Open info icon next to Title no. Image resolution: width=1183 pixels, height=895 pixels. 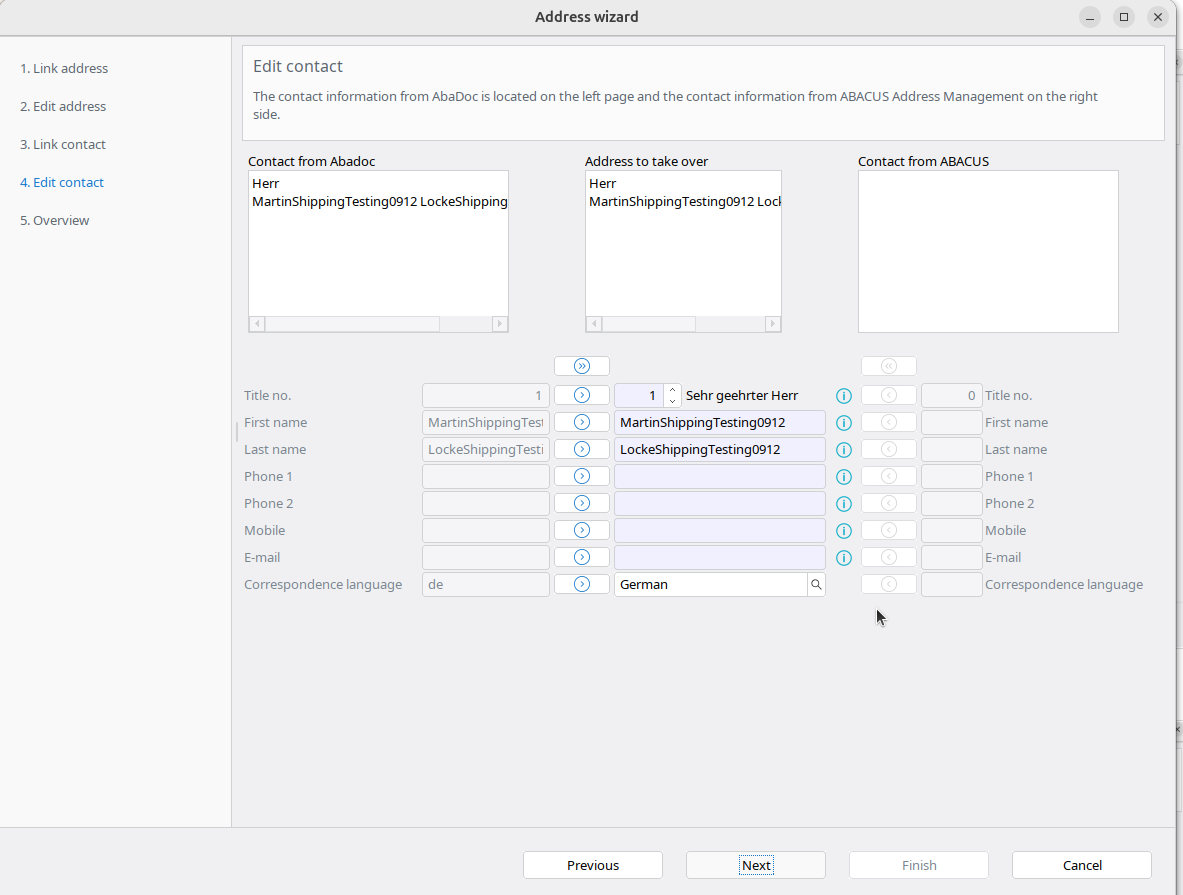tap(843, 396)
